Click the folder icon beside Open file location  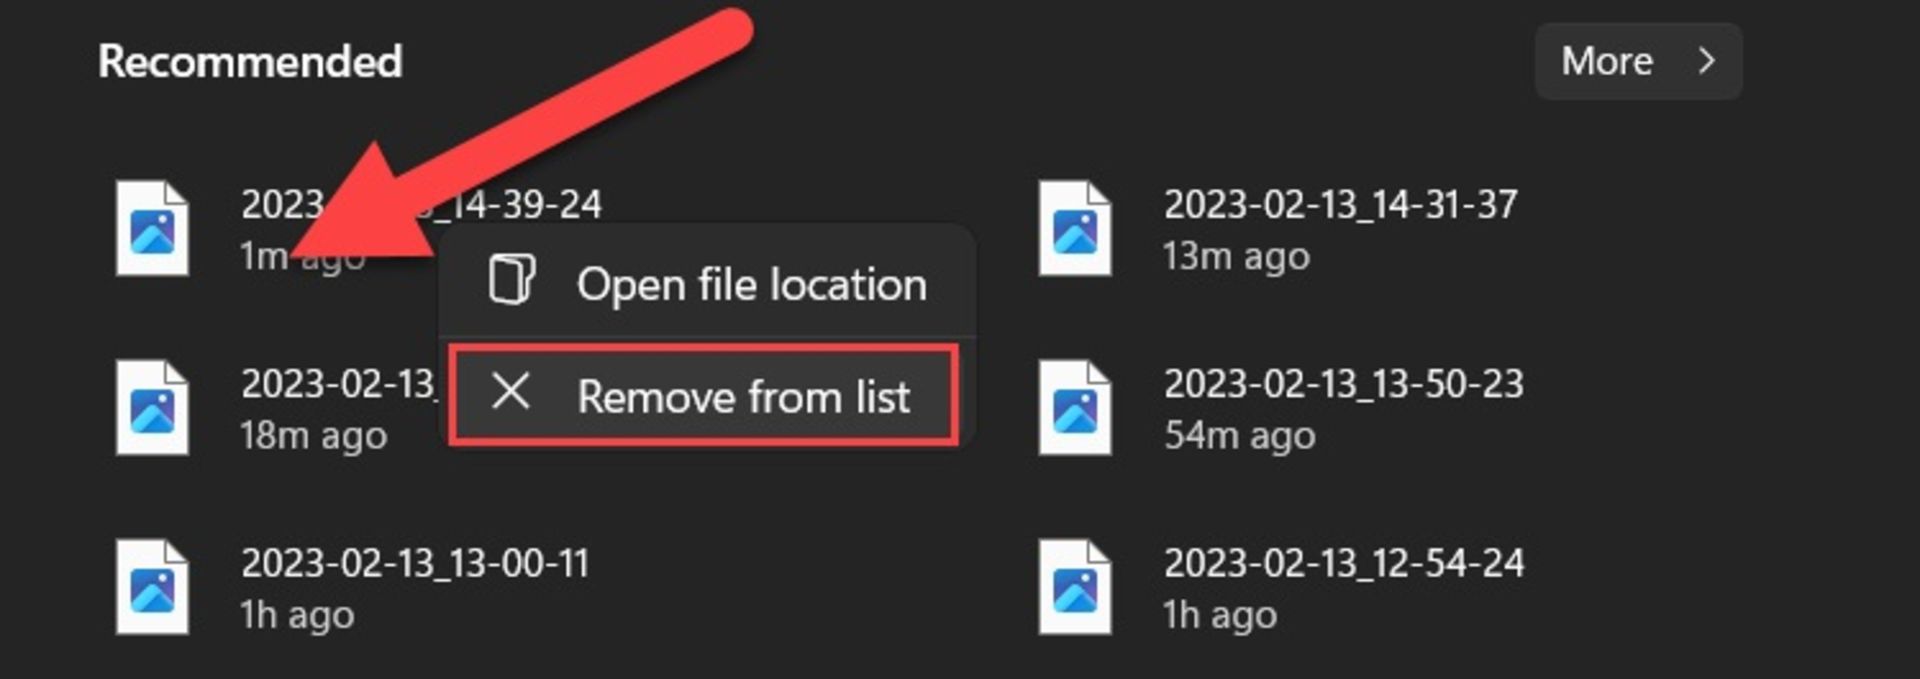511,279
